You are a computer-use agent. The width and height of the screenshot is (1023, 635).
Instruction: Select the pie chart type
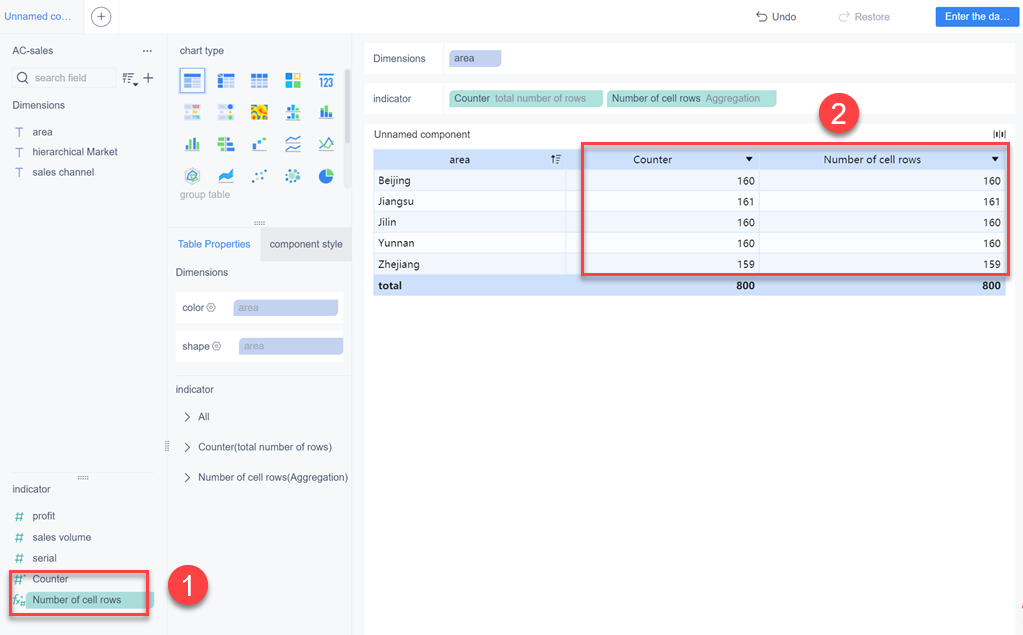click(x=326, y=176)
